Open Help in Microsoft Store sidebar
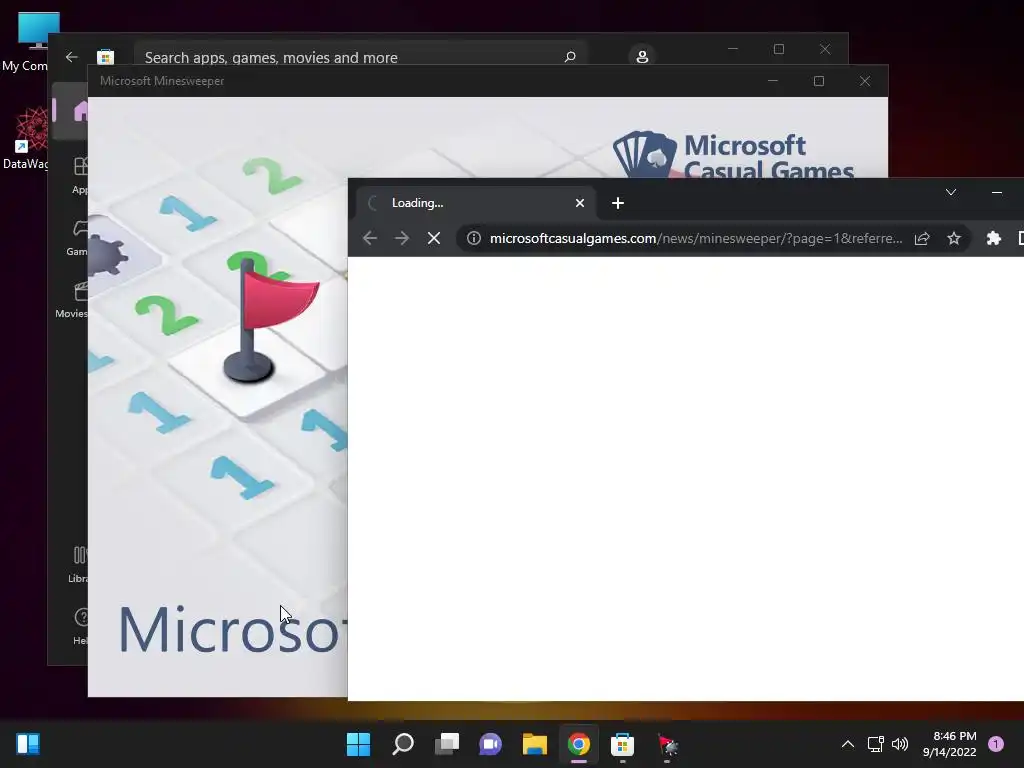1024x768 pixels. coord(78,626)
